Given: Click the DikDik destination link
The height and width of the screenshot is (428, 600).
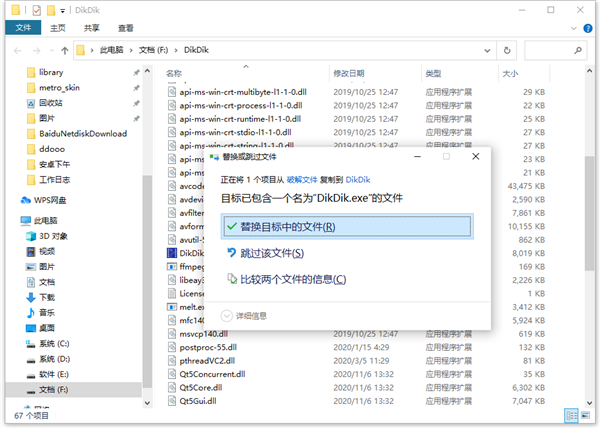Looking at the screenshot, I should pos(358,180).
